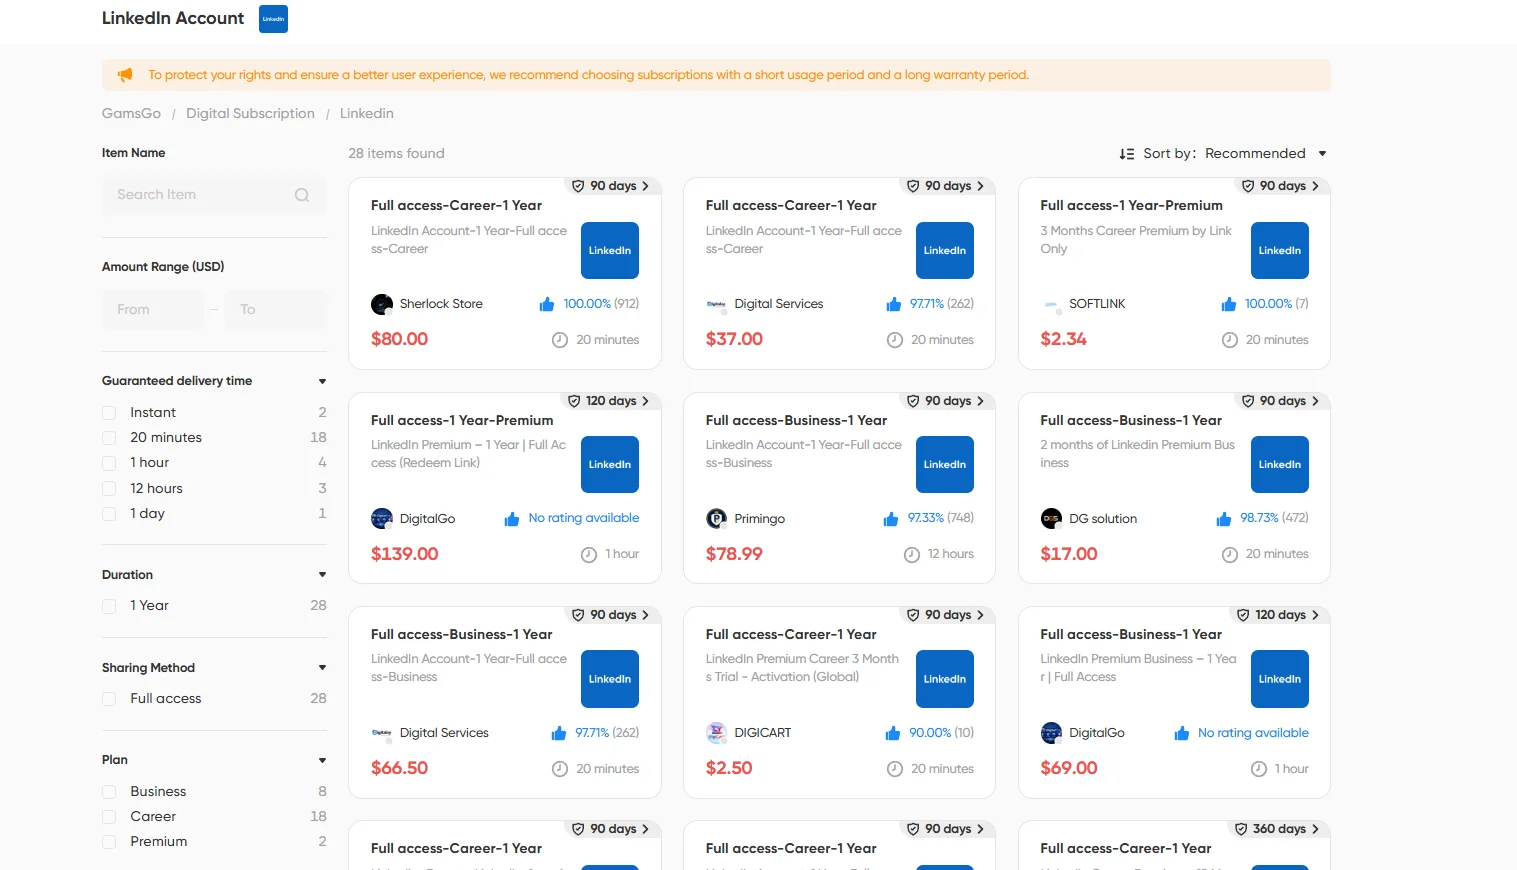Click the thumbs-up rating icon for Primingo
The image size is (1517, 870).
[891, 518]
